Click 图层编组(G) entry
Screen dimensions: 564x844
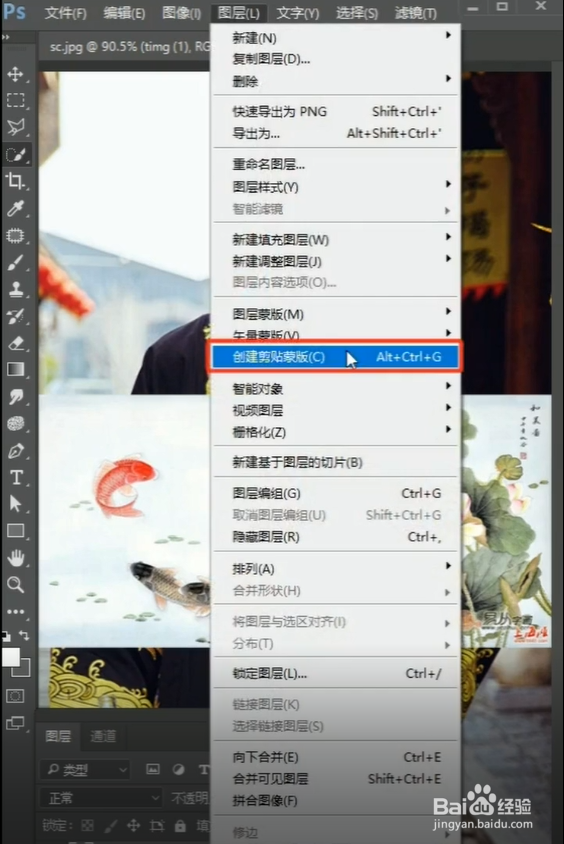335,493
